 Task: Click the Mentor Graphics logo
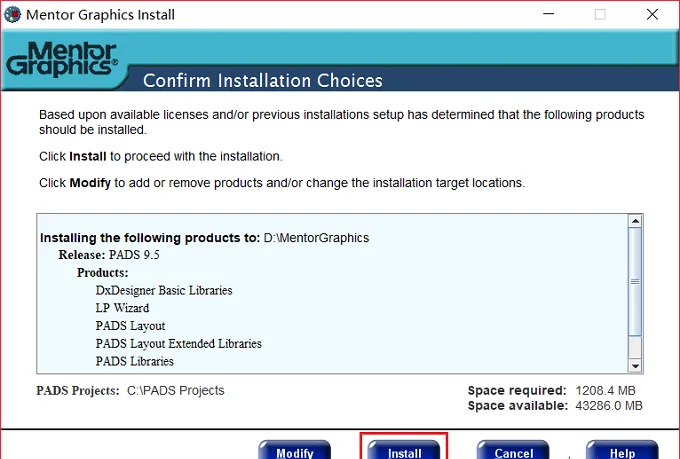coord(62,59)
